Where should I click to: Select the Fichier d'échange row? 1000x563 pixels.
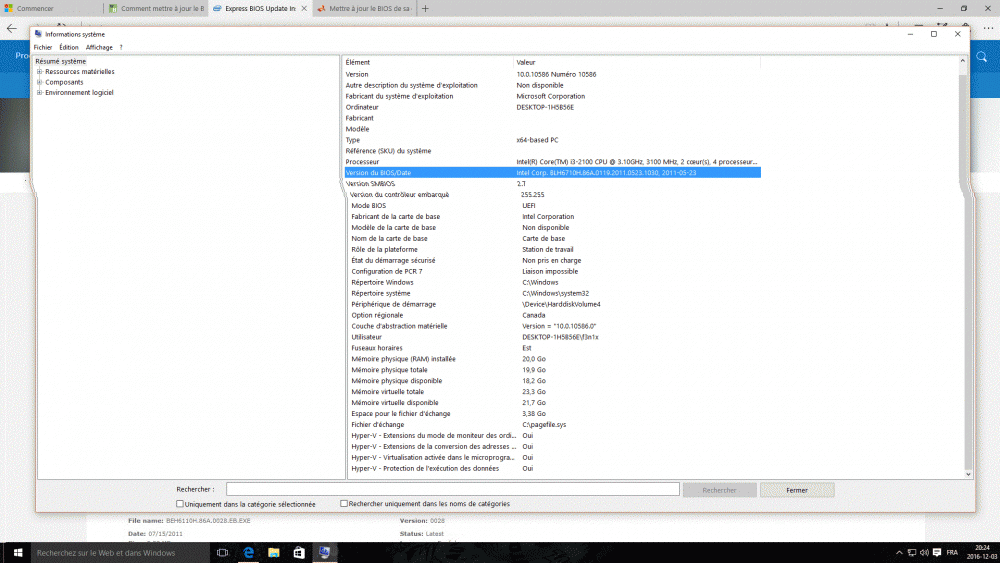555,425
